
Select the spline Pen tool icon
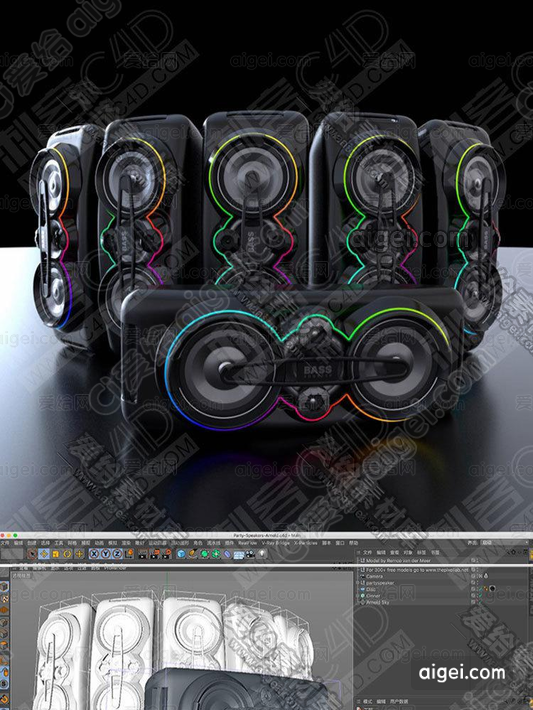[x=192, y=554]
